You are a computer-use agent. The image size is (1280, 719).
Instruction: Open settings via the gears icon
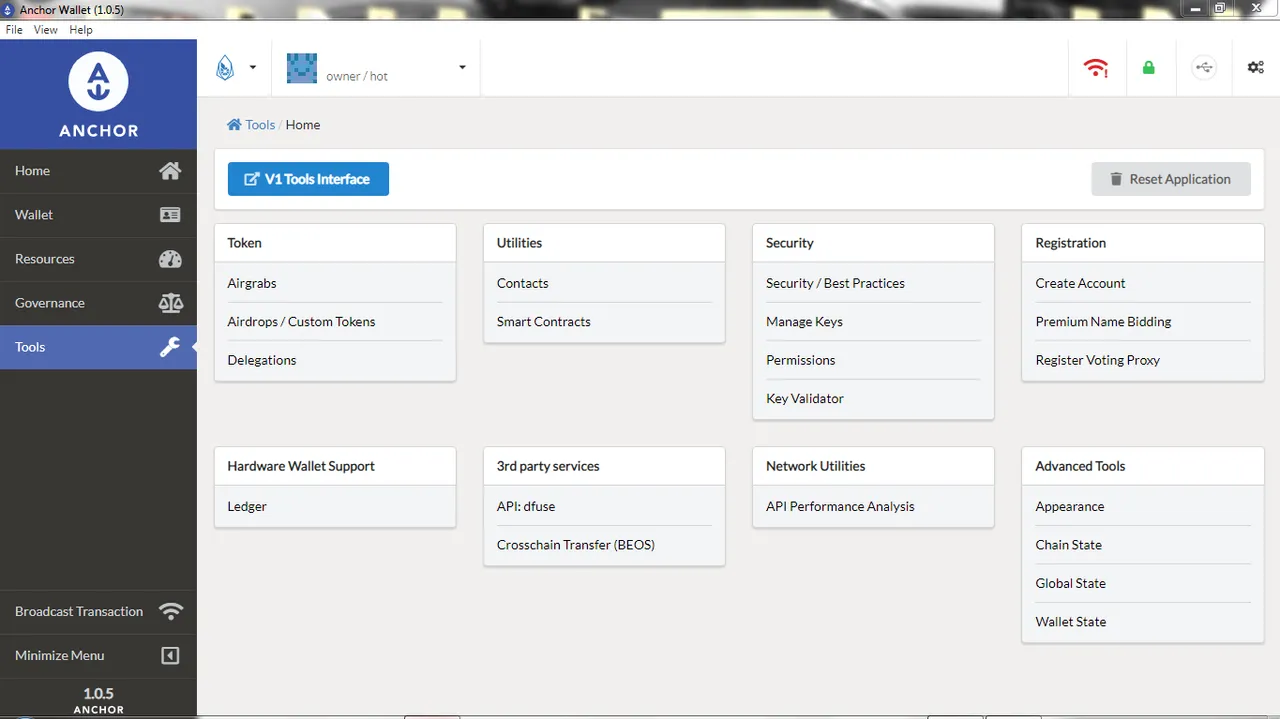tap(1255, 67)
